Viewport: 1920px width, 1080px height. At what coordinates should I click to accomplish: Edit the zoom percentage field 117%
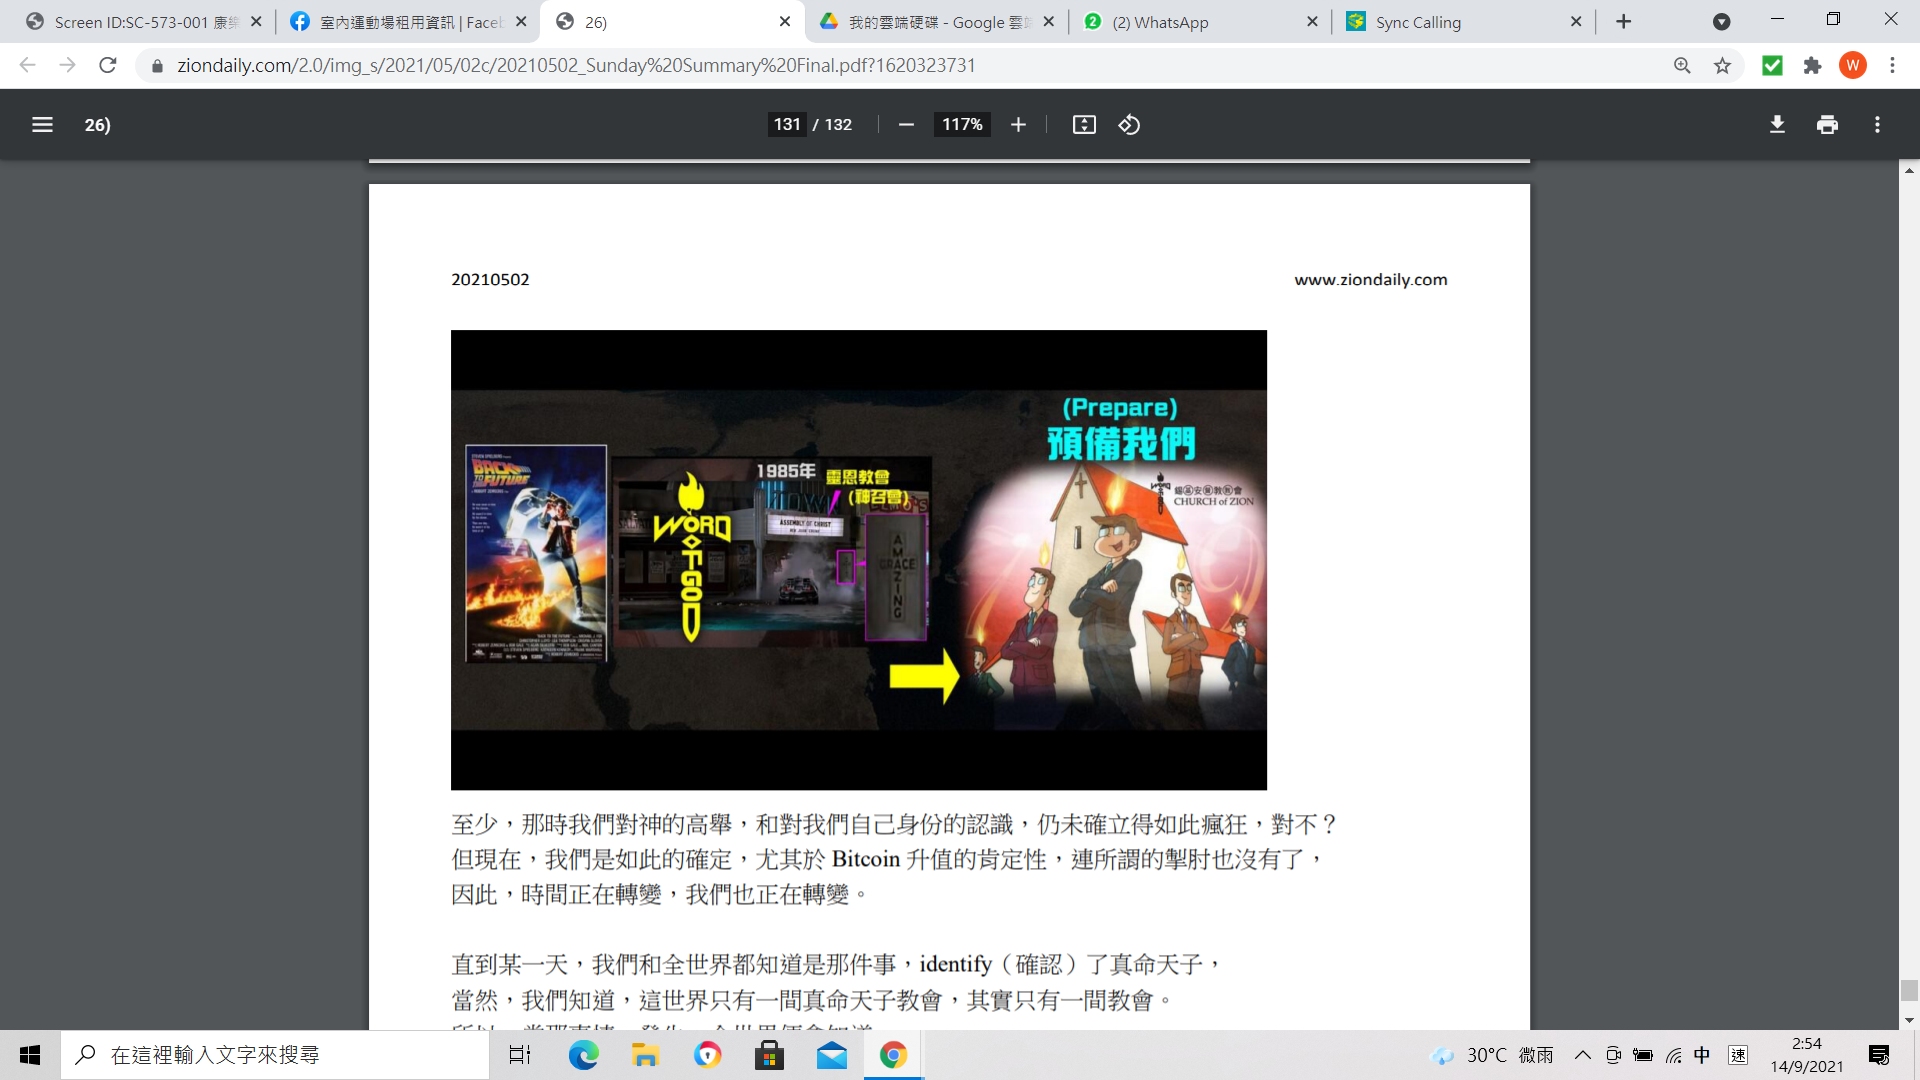coord(962,125)
